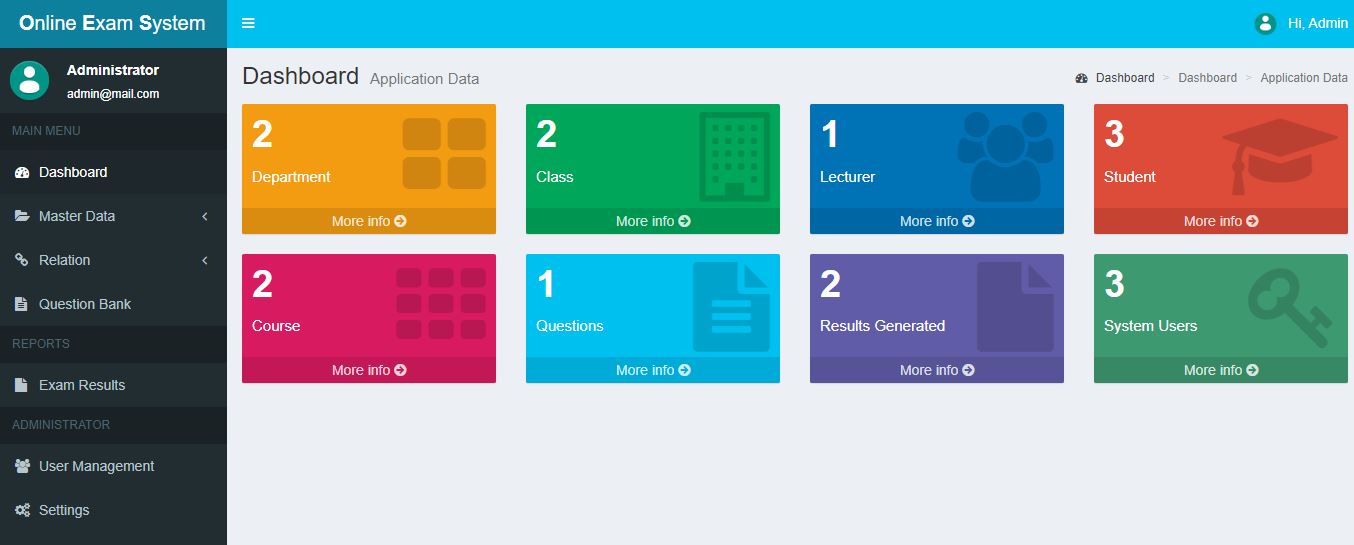Viewport: 1354px width, 545px height.
Task: Click the breadcrumb dashboard gauge icon
Action: 1082,78
